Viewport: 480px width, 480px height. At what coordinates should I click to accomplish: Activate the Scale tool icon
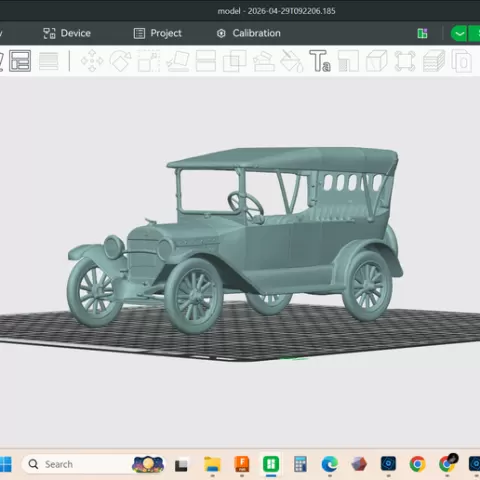[x=149, y=61]
